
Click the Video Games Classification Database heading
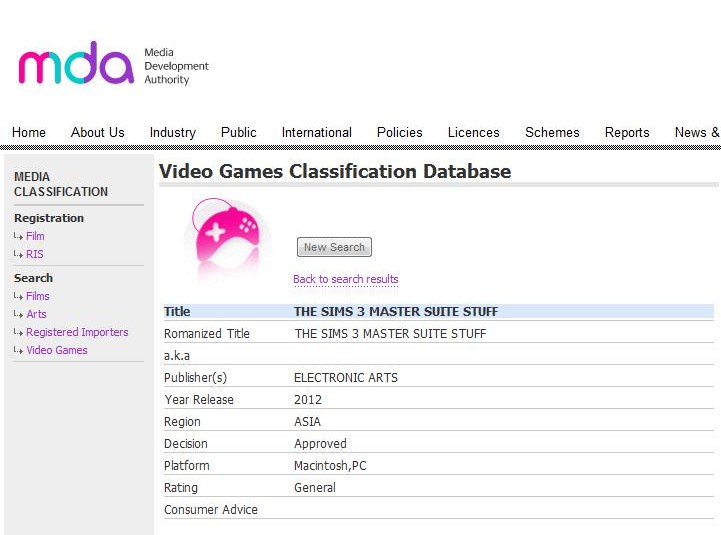pos(335,171)
